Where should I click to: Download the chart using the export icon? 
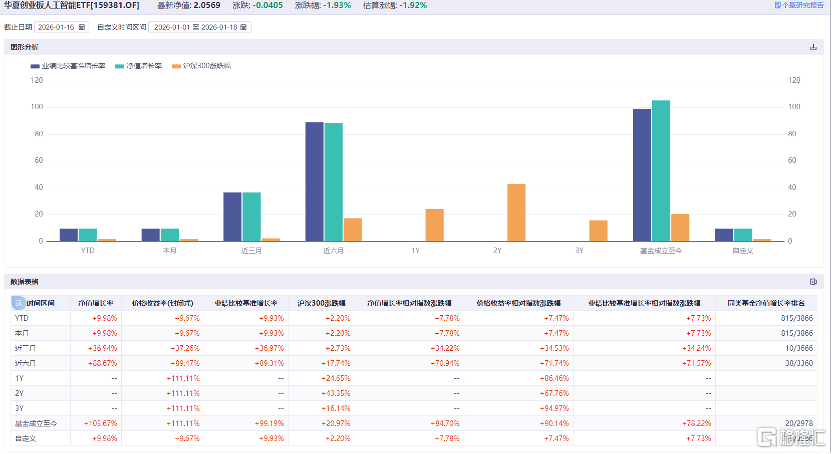click(813, 47)
